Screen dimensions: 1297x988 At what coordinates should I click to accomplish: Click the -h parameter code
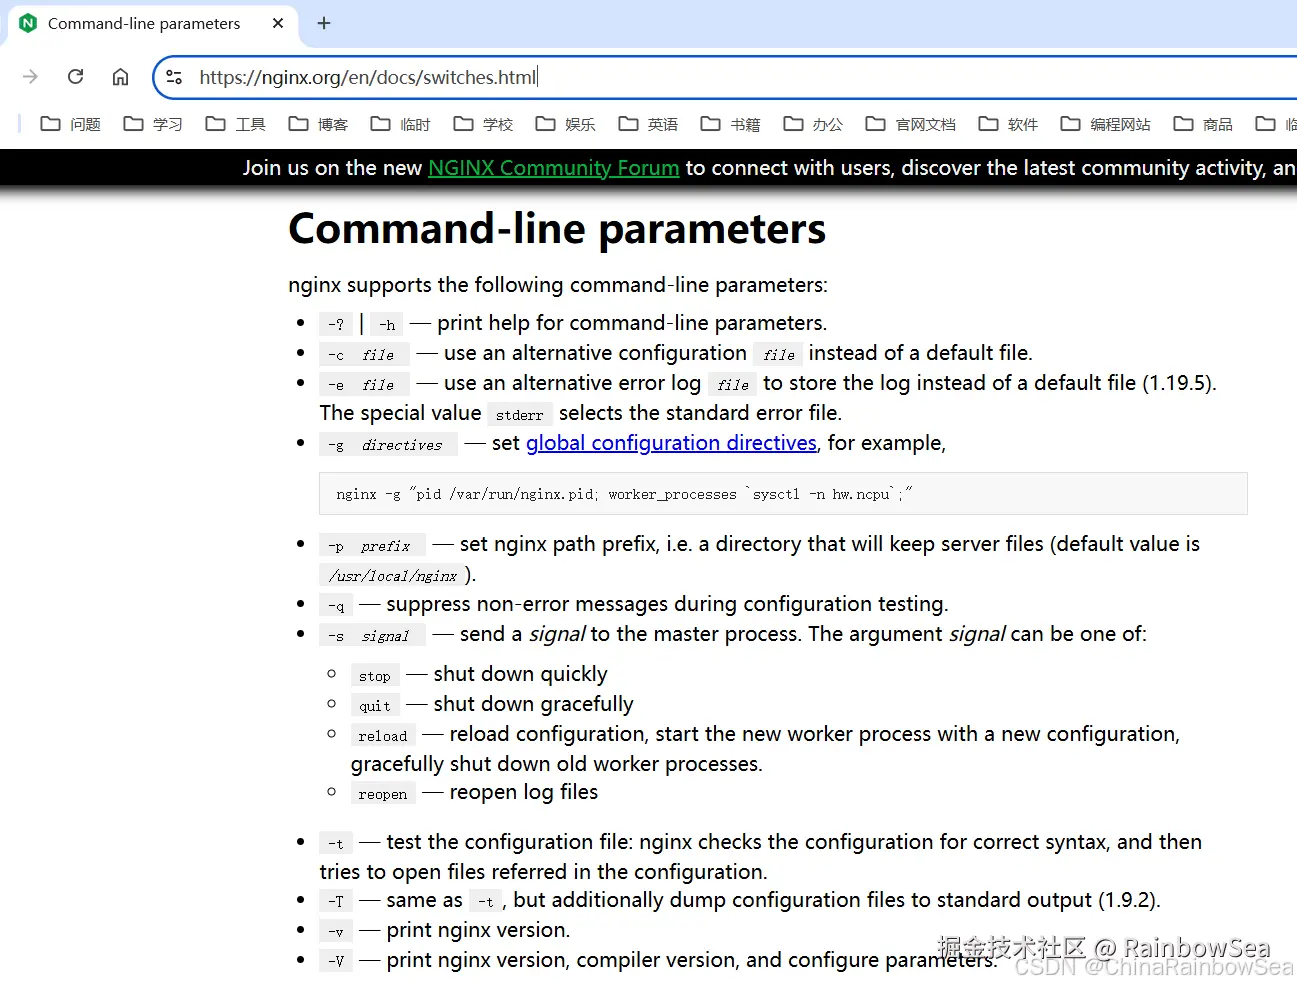[387, 324]
